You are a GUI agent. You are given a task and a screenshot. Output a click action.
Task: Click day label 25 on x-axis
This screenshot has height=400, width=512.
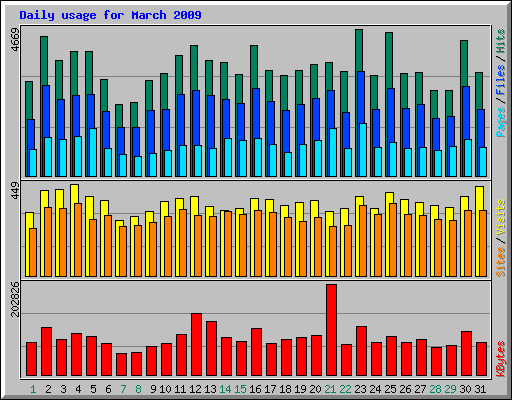(x=390, y=389)
